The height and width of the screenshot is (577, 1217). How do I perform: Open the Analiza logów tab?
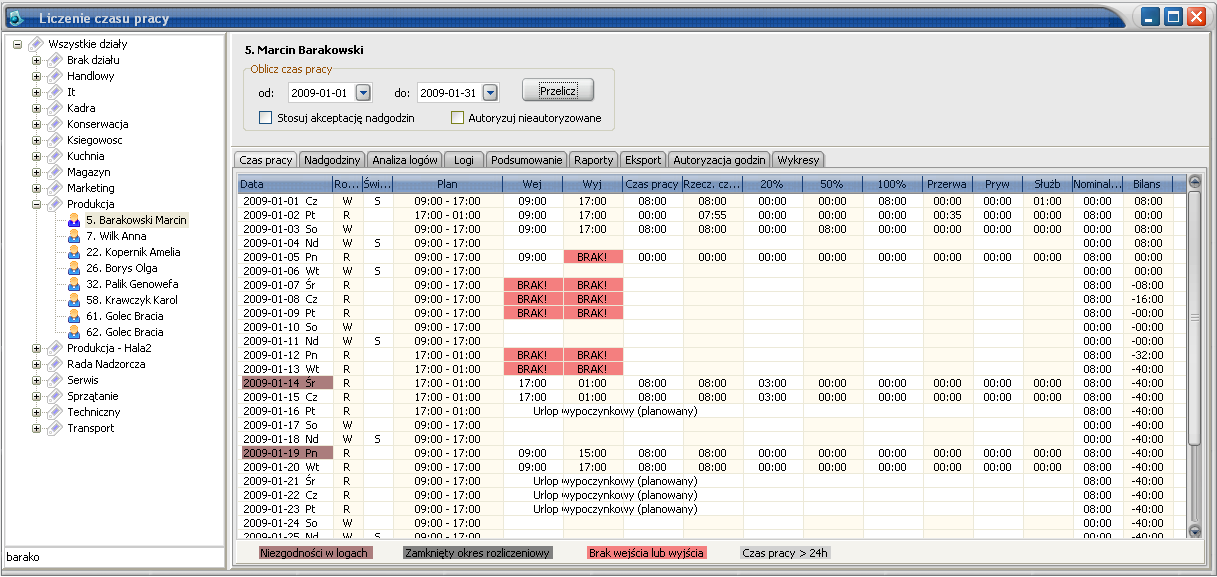coord(404,160)
